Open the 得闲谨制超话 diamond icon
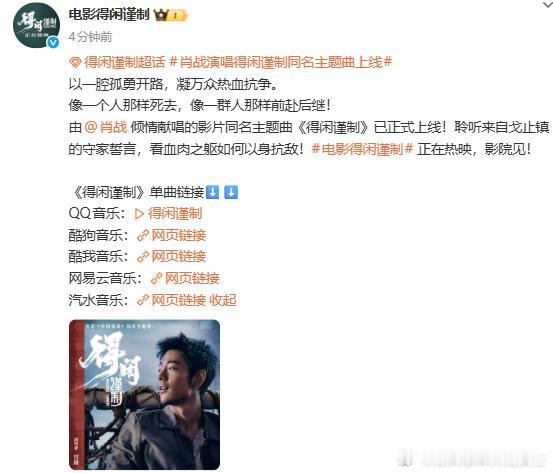This screenshot has width=553, height=473. pyautogui.click(x=75, y=63)
